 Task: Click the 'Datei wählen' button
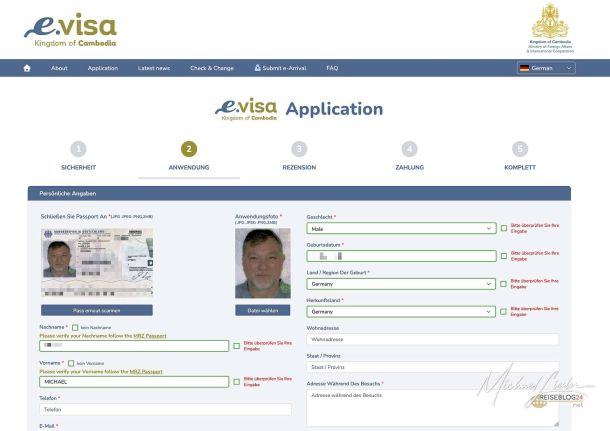pyautogui.click(x=262, y=310)
